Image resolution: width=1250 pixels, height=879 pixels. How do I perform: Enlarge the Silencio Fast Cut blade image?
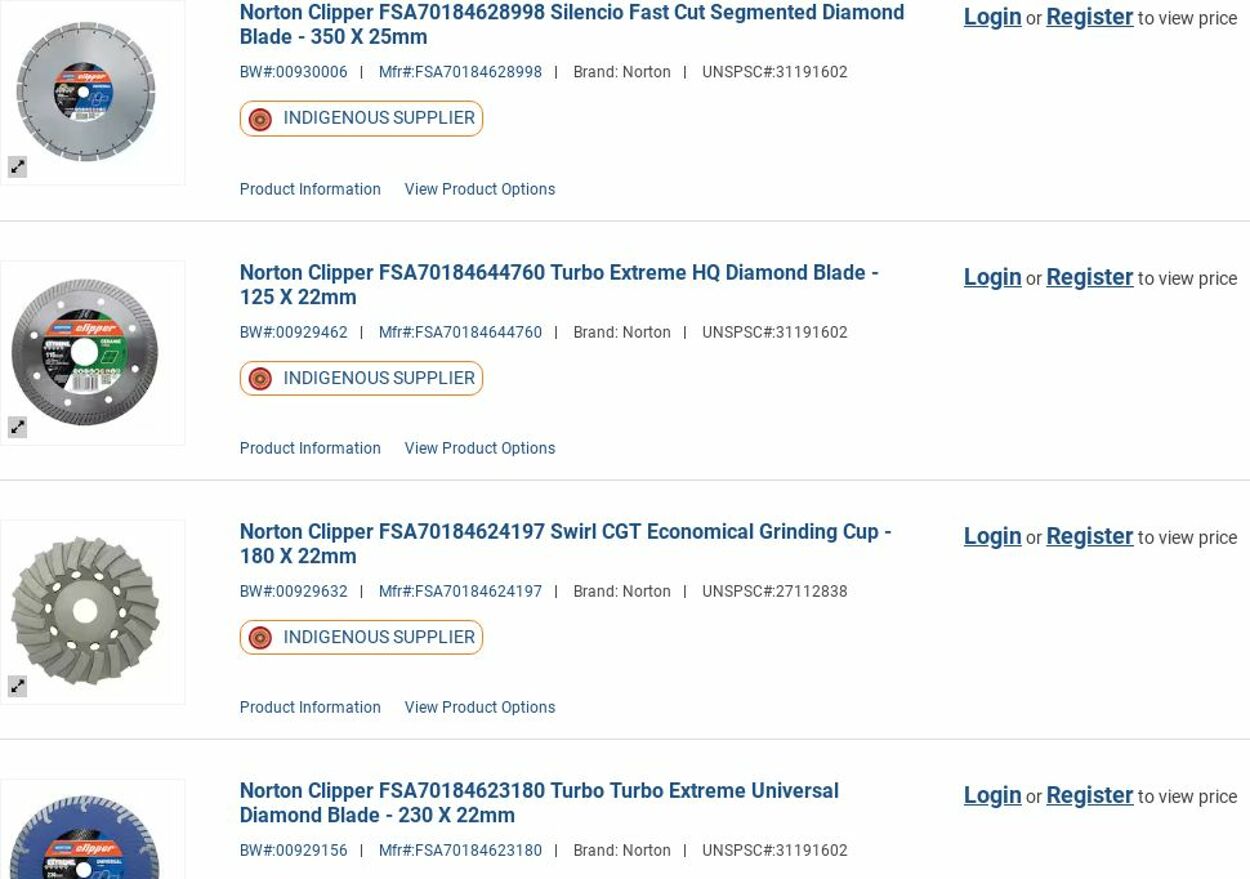point(17,167)
